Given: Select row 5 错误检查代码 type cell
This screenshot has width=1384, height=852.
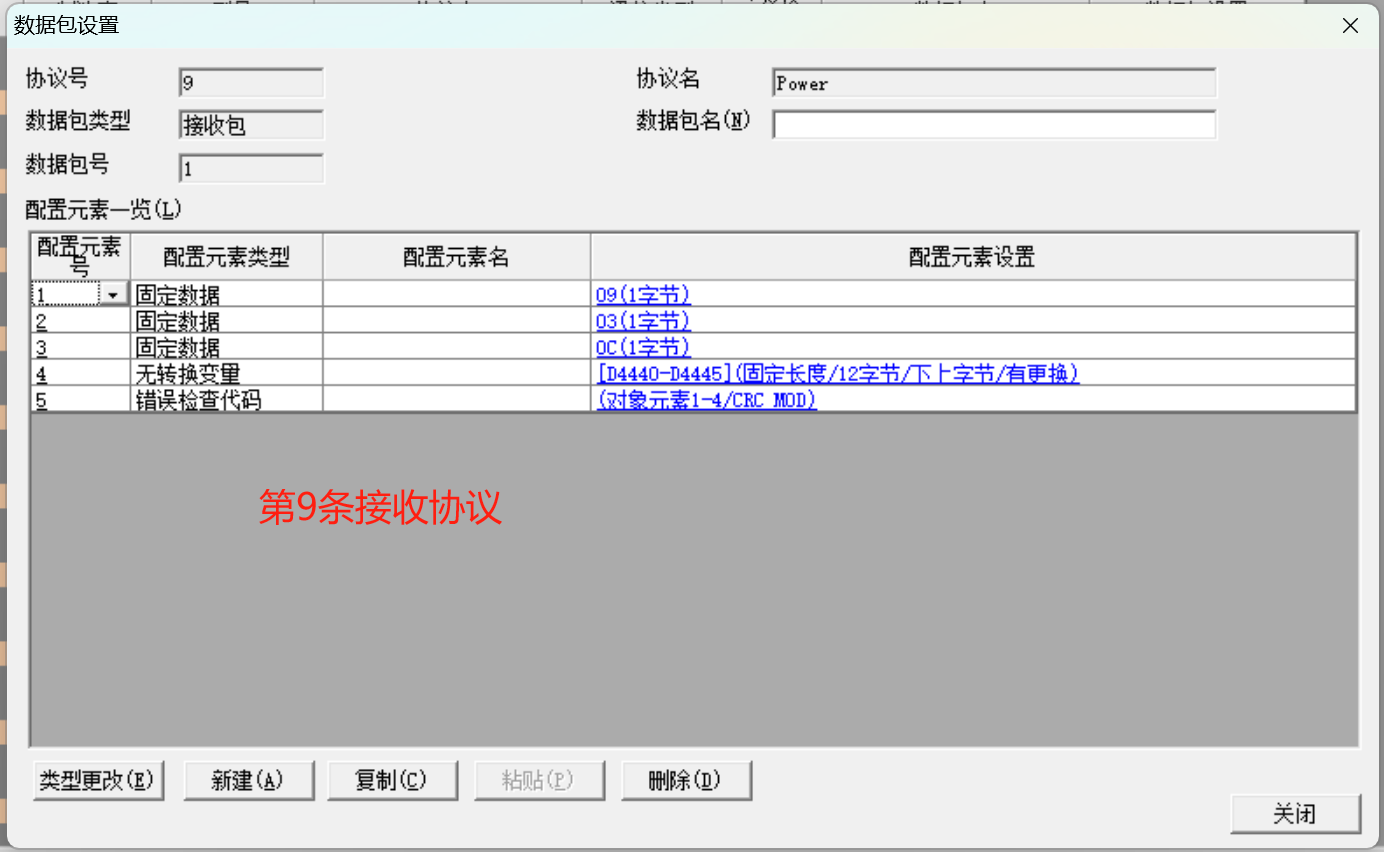Looking at the screenshot, I should pyautogui.click(x=227, y=400).
